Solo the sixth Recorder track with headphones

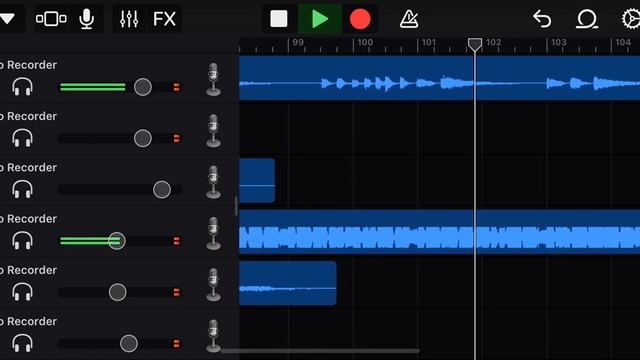pyautogui.click(x=22, y=343)
